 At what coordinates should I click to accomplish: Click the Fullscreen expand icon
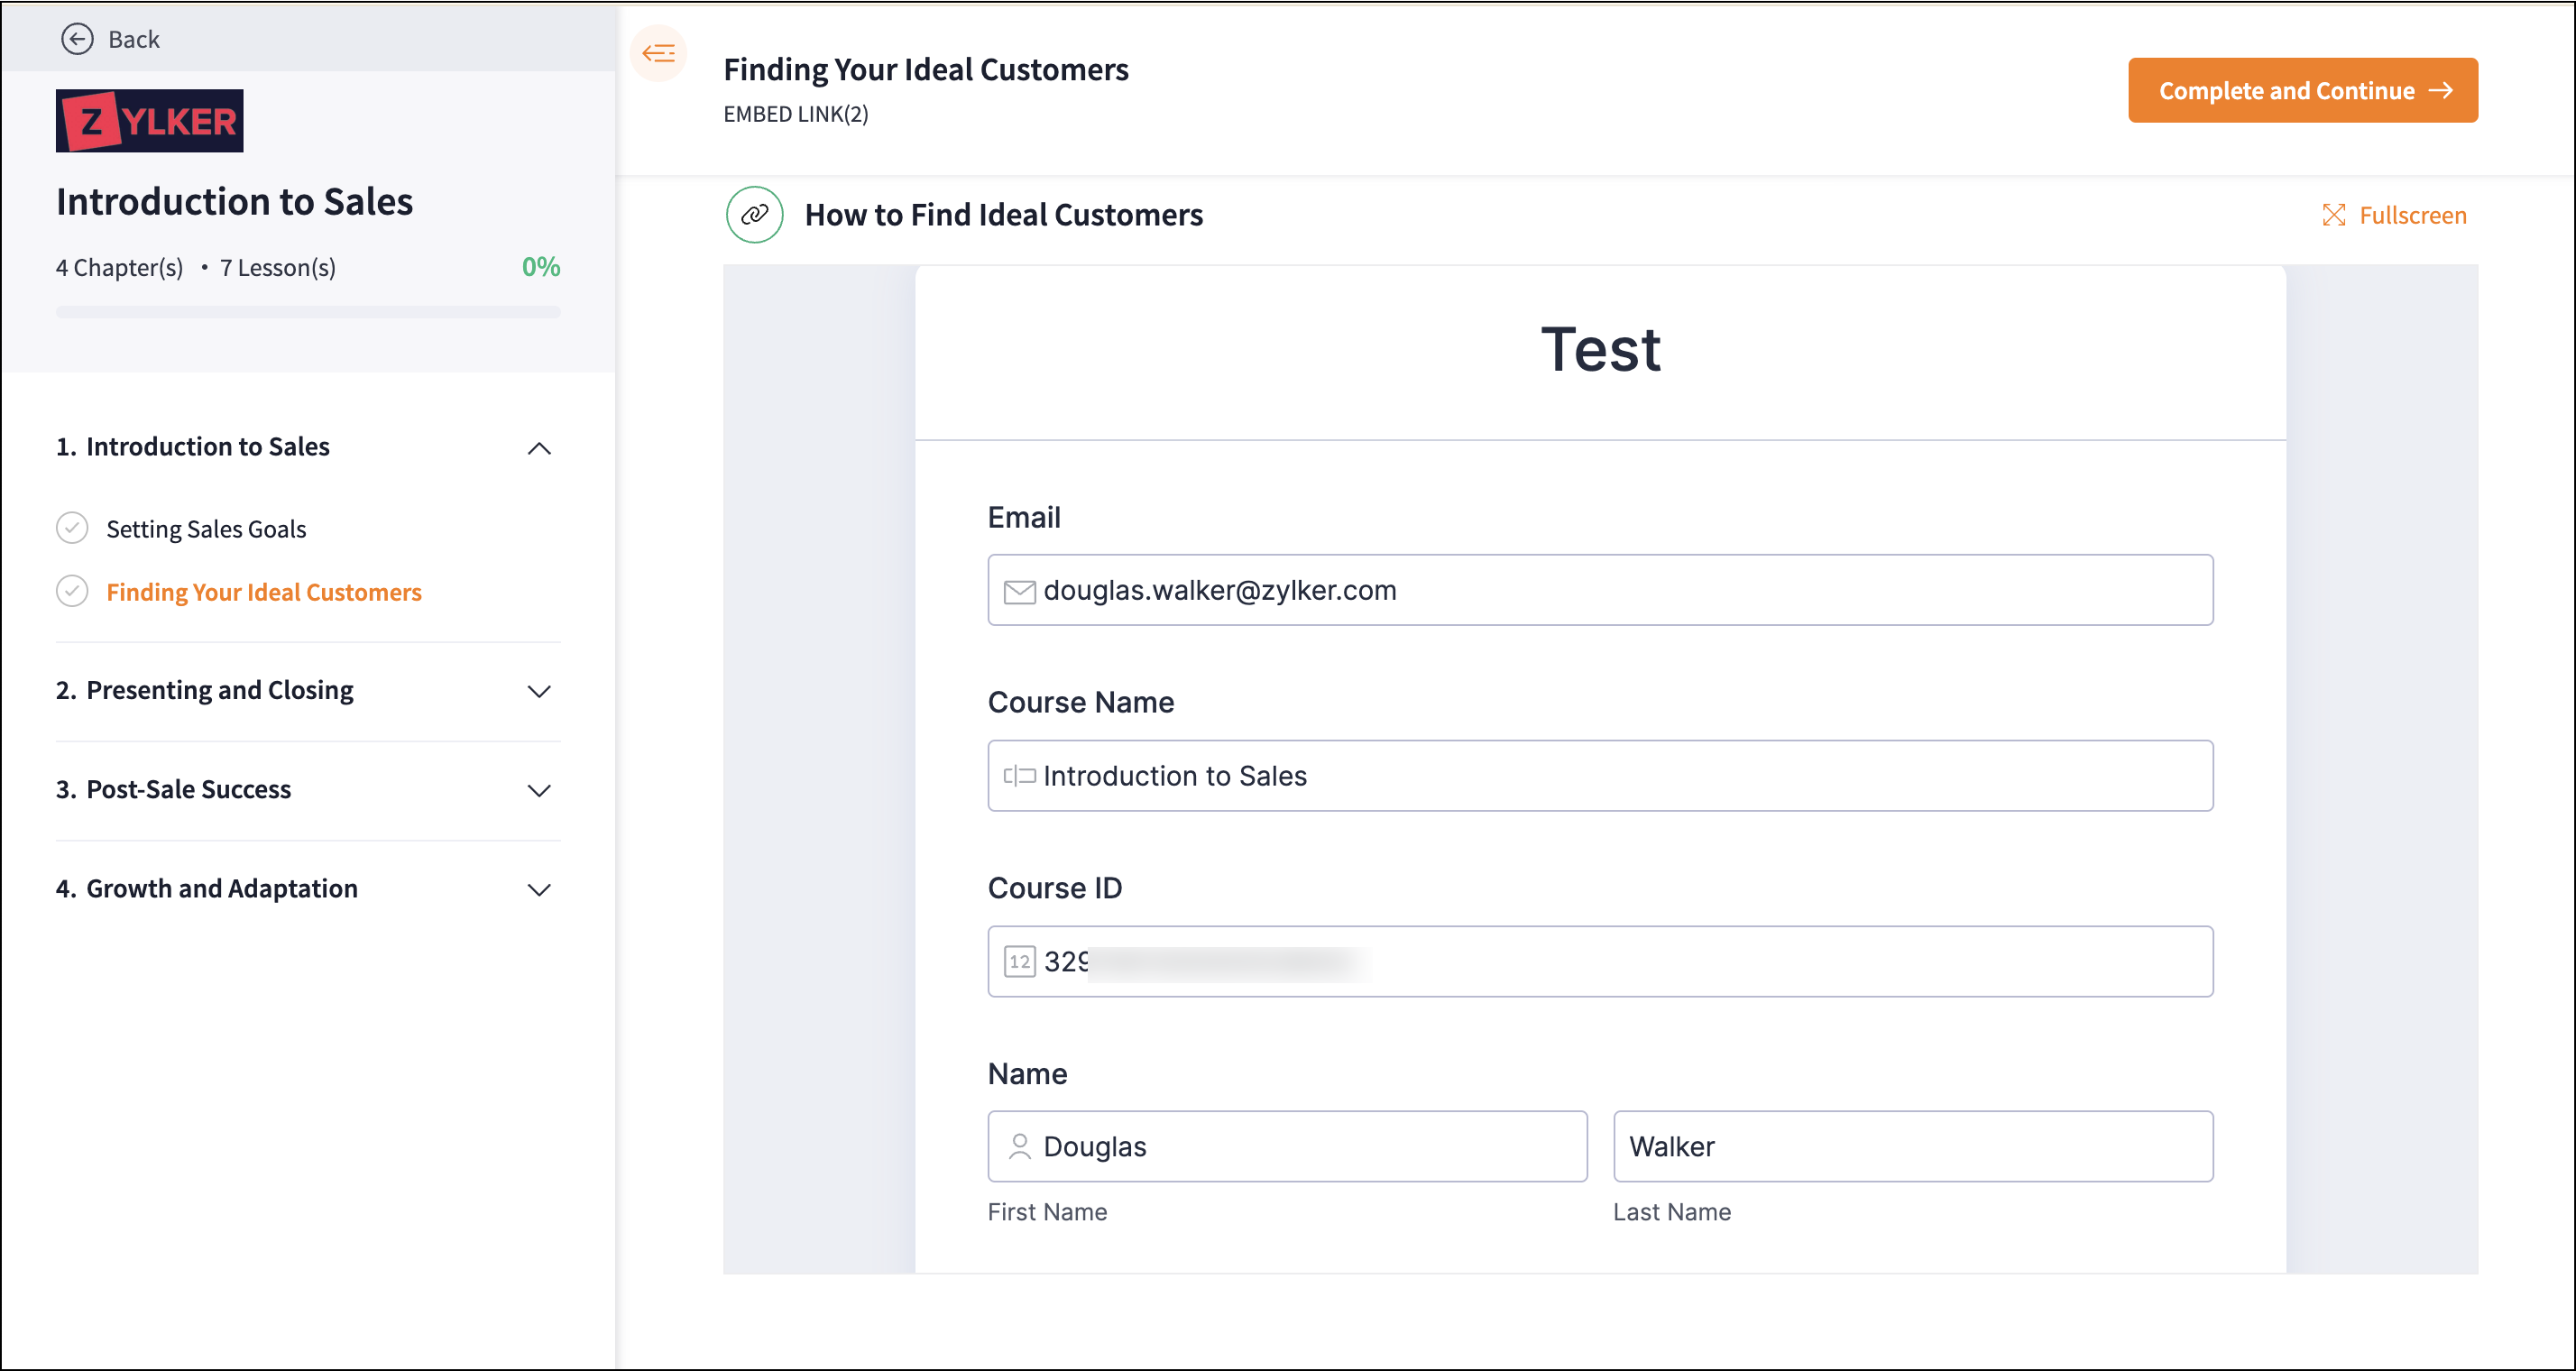click(x=2333, y=216)
